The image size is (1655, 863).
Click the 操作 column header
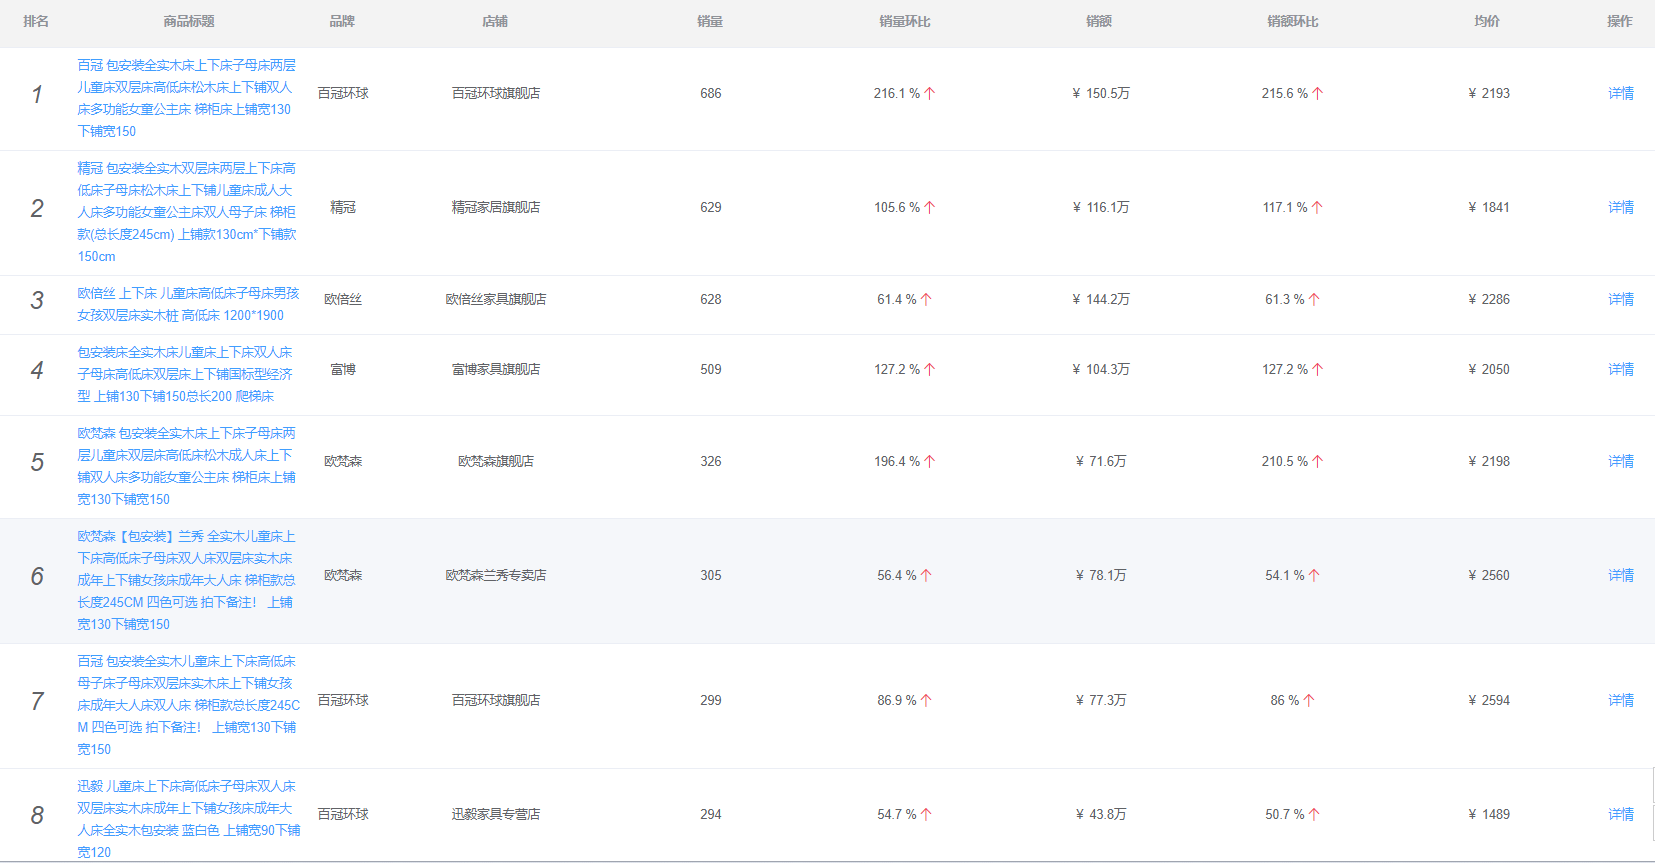click(x=1620, y=21)
